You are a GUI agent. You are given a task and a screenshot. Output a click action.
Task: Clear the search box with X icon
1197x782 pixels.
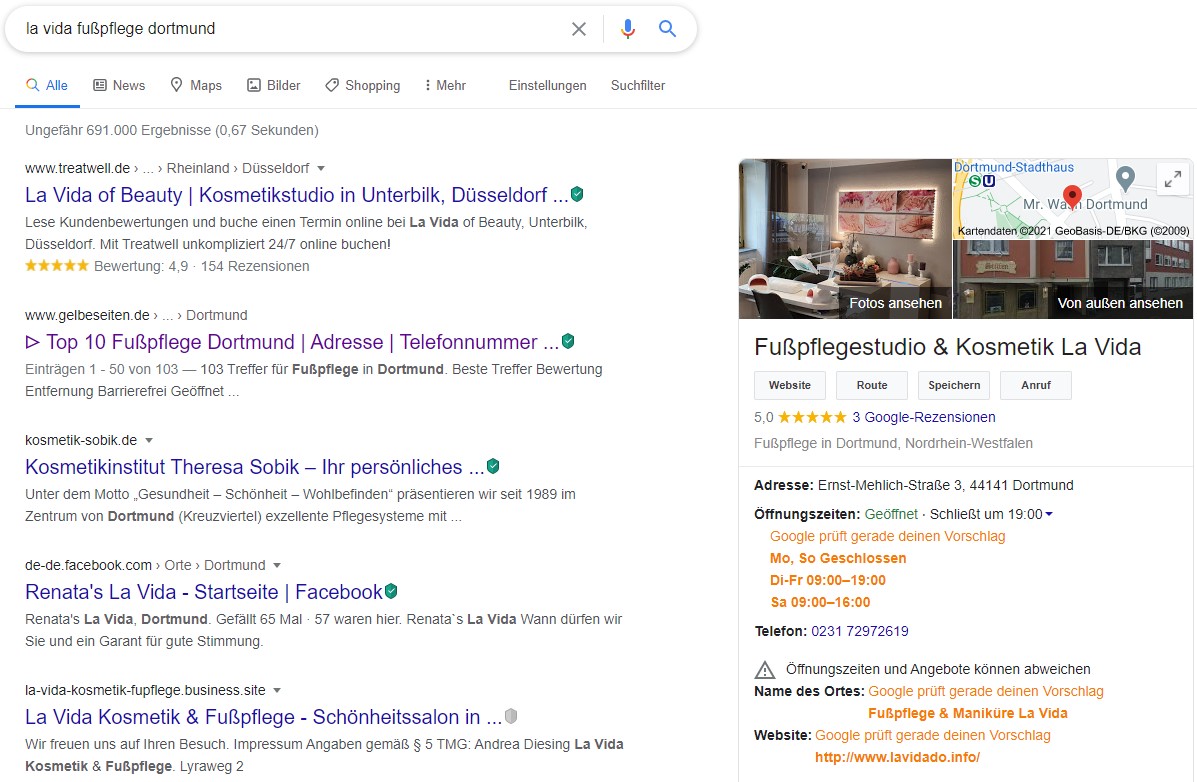pyautogui.click(x=579, y=29)
